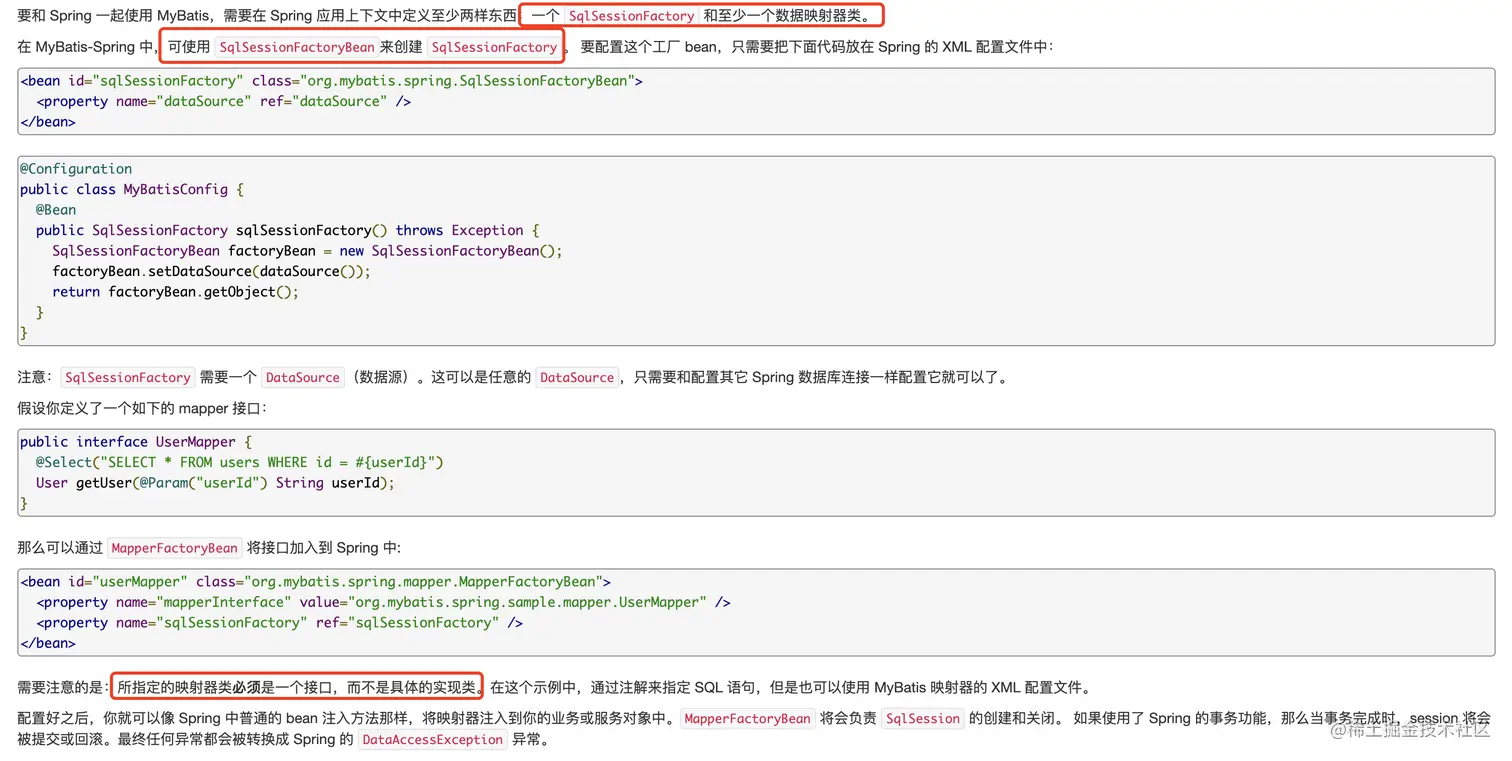Click closing </bean> tag under dataSource property
The width and height of the screenshot is (1512, 761).
tap(48, 121)
